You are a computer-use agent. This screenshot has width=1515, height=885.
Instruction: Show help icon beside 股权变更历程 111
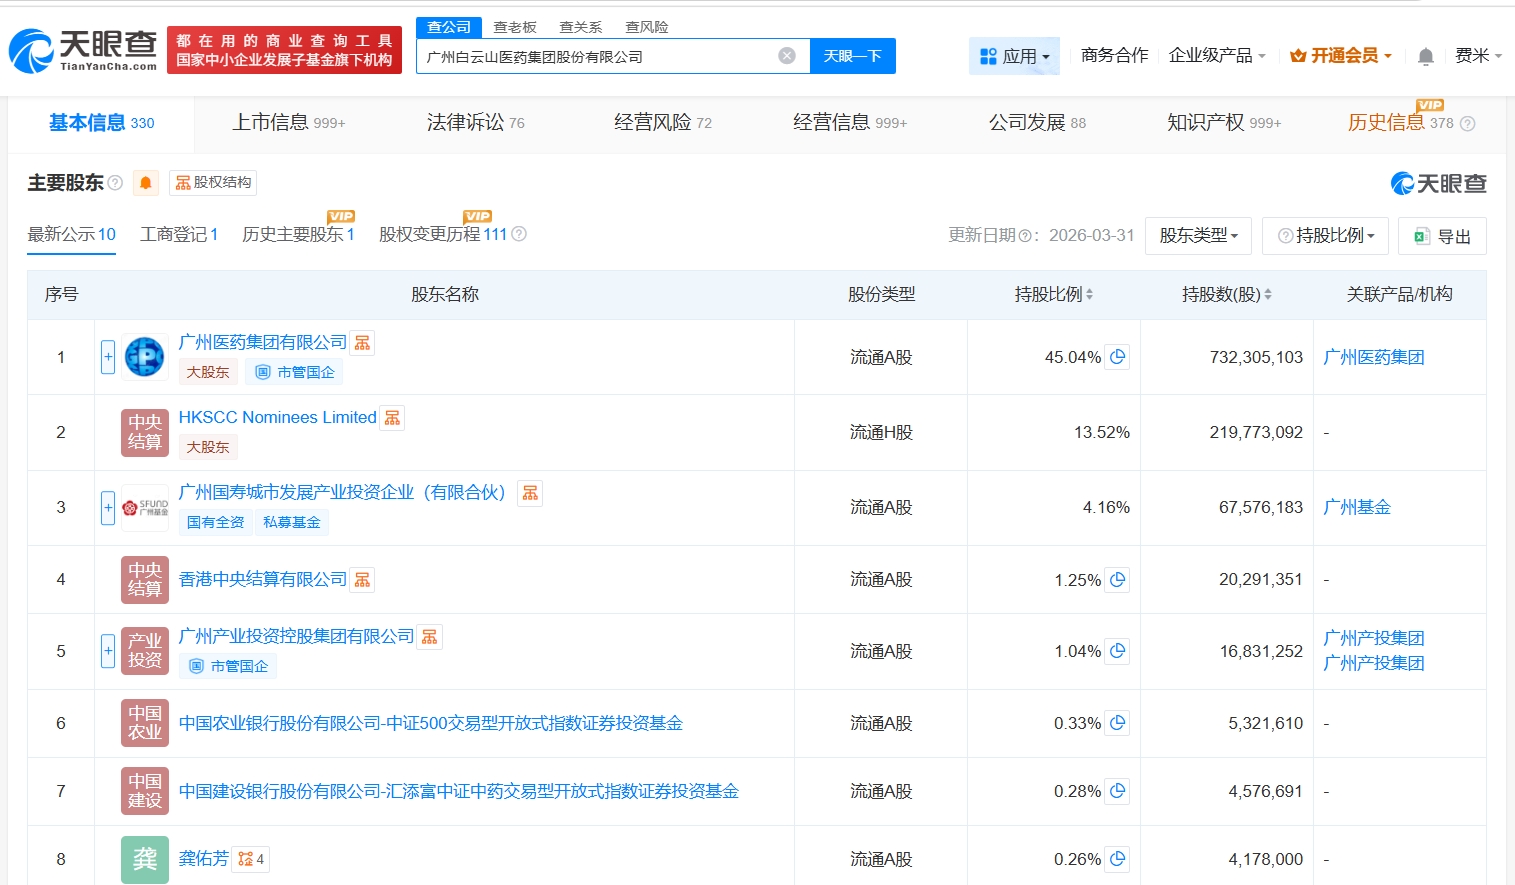tap(519, 234)
